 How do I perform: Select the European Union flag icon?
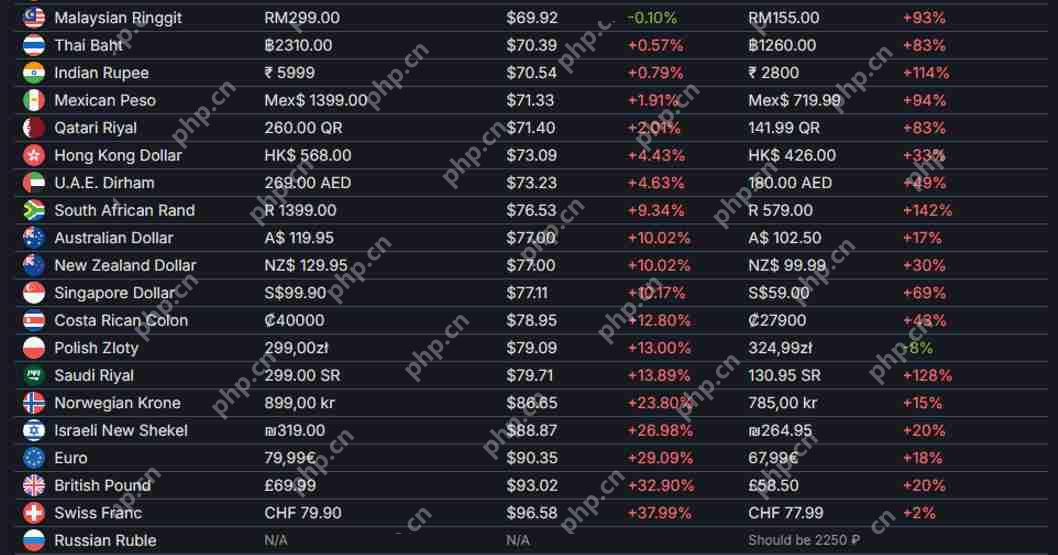click(34, 458)
